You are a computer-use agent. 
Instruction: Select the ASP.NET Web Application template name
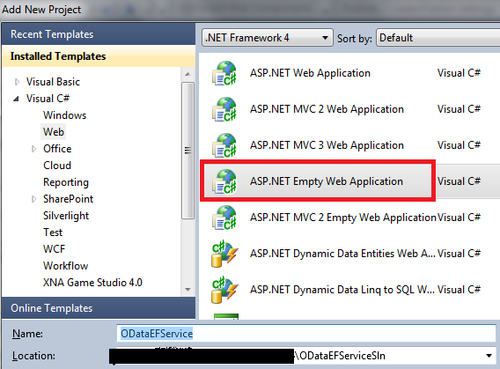pyautogui.click(x=310, y=73)
